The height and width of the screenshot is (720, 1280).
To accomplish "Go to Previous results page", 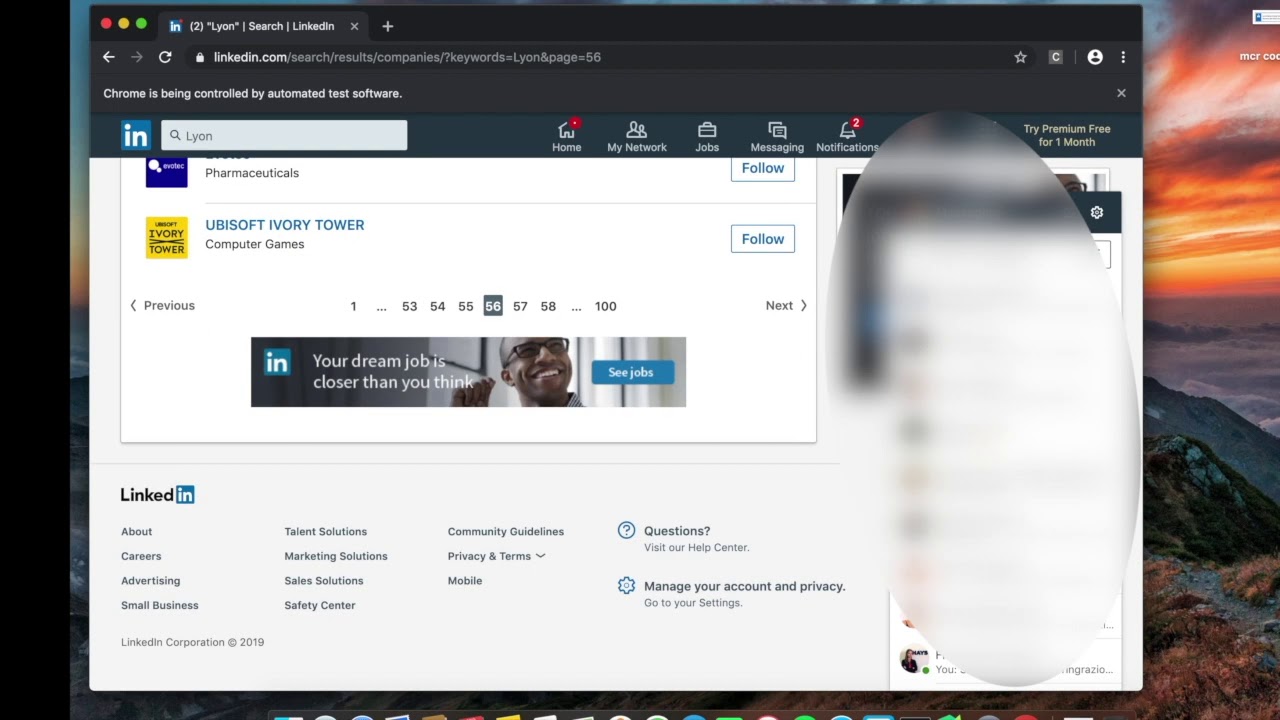I will click(x=162, y=306).
